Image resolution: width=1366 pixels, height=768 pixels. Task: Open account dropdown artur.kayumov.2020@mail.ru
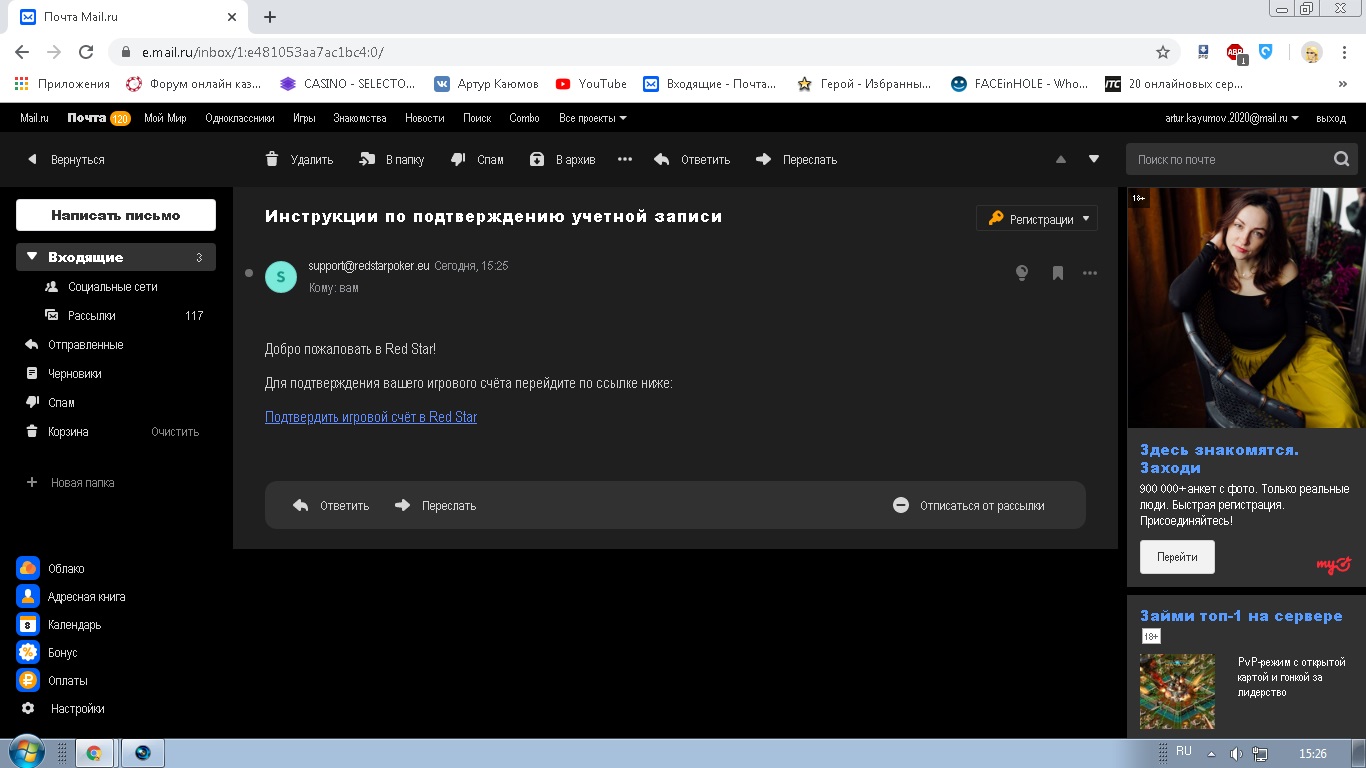pyautogui.click(x=1232, y=118)
